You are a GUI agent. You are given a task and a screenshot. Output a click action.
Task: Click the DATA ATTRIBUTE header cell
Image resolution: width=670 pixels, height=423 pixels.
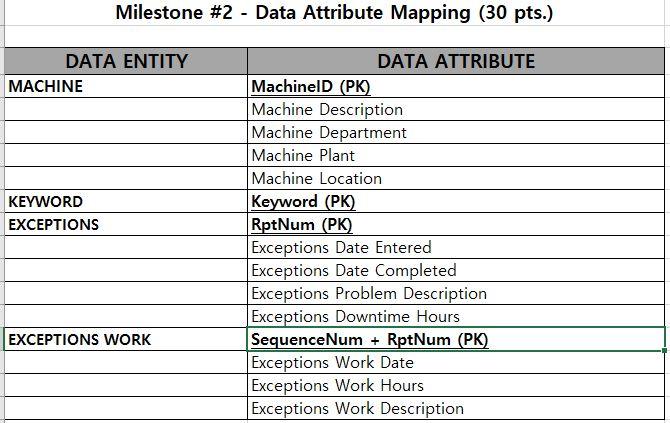tap(456, 61)
